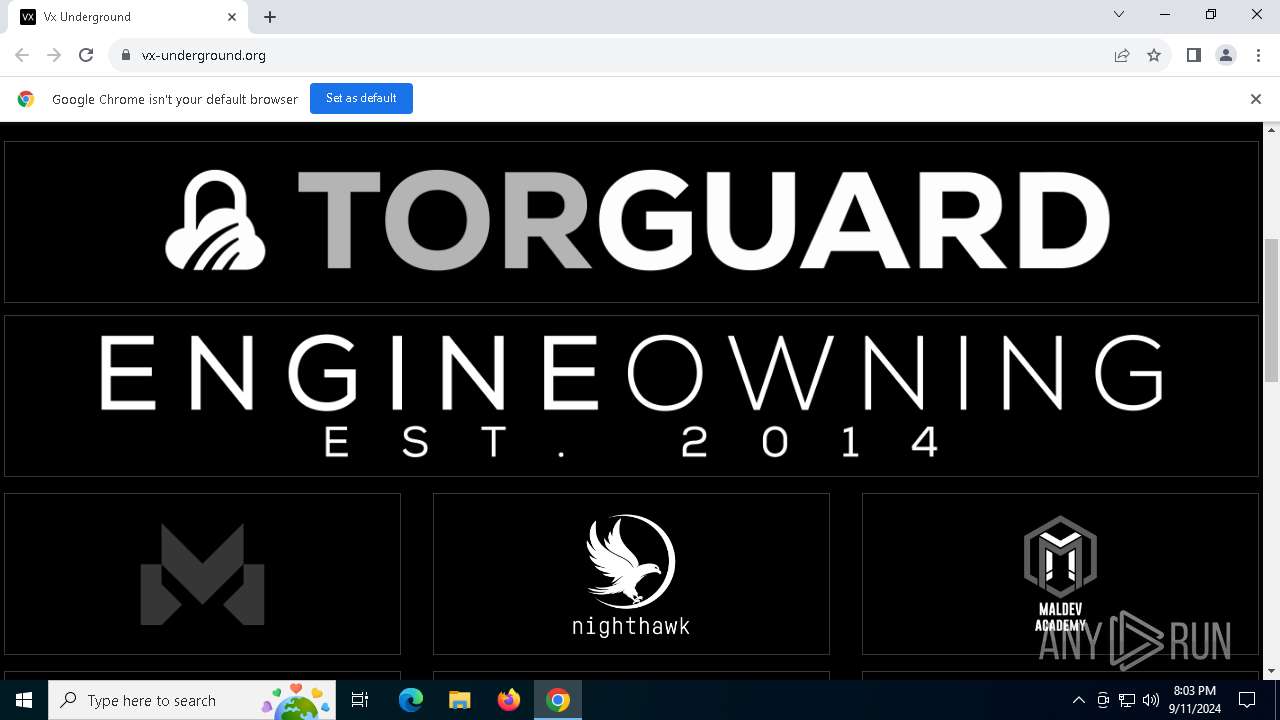Reload the vx-underground page

pyautogui.click(x=86, y=55)
